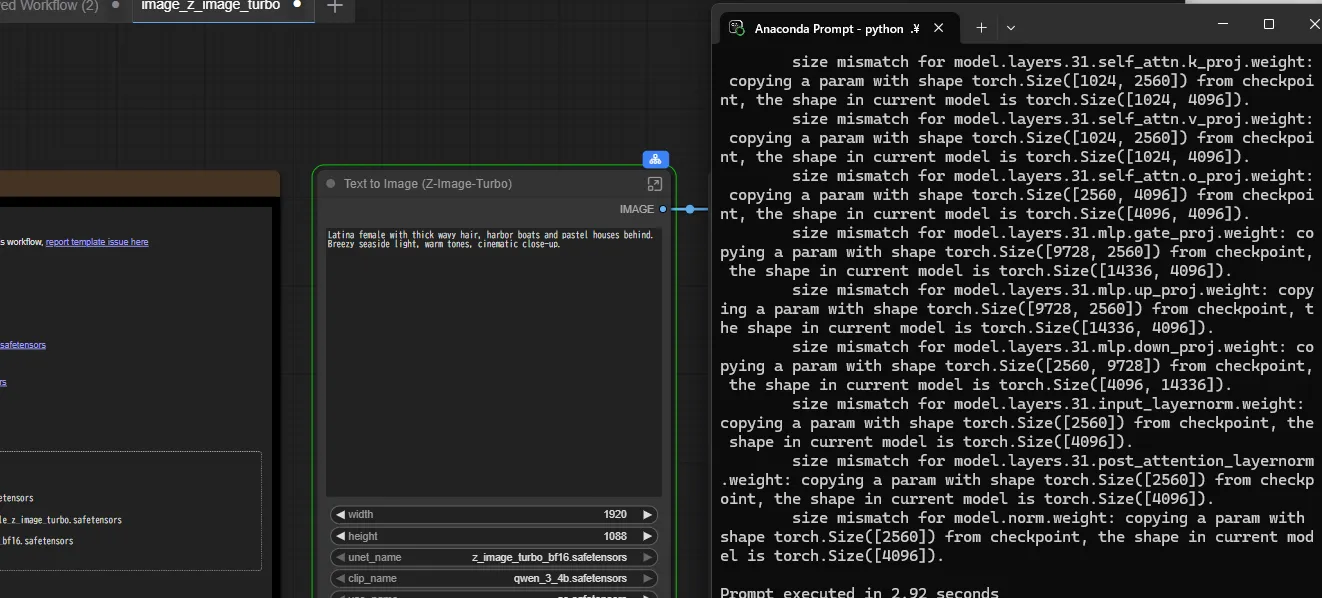The width and height of the screenshot is (1322, 598).
Task: Enter the subgraph via node's expand icon
Action: tap(655, 184)
